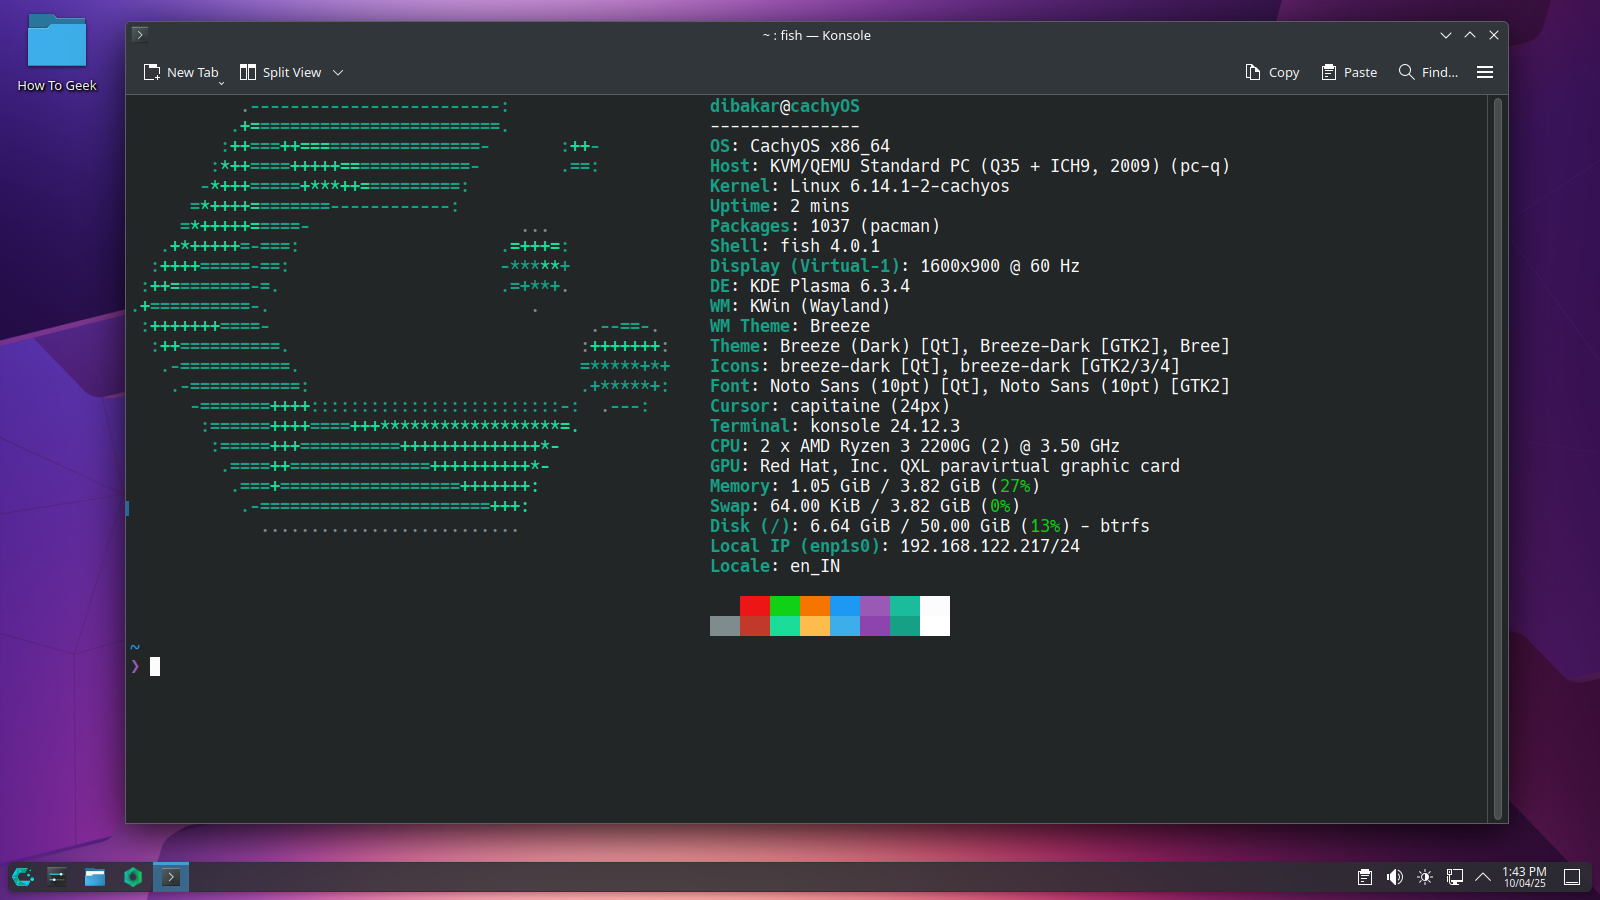
Task: Open the clipboard manager in system tray
Action: click(1364, 877)
